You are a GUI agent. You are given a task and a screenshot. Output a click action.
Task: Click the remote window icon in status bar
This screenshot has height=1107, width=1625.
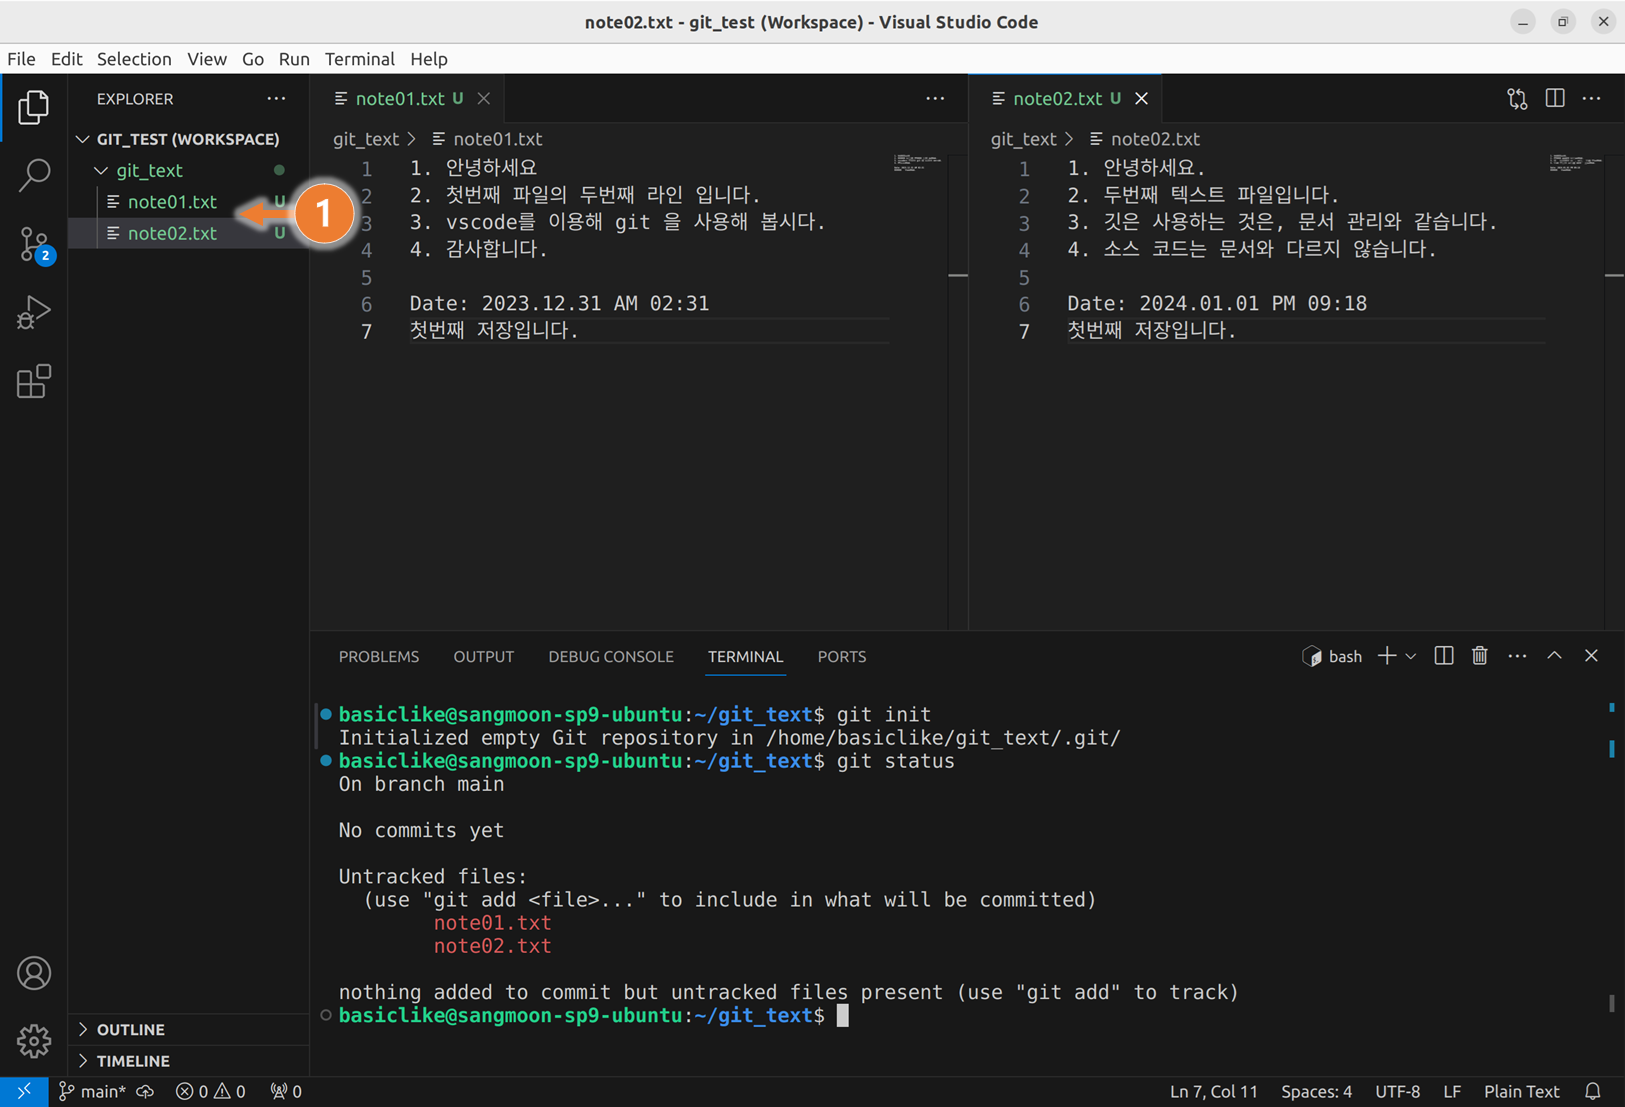[x=24, y=1091]
